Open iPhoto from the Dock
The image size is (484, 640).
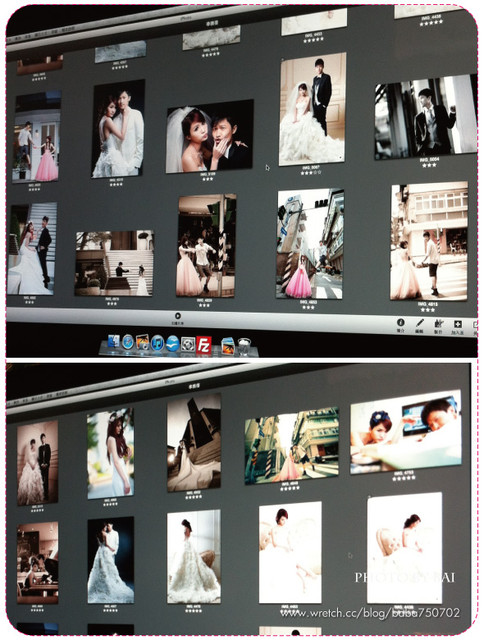tap(142, 342)
